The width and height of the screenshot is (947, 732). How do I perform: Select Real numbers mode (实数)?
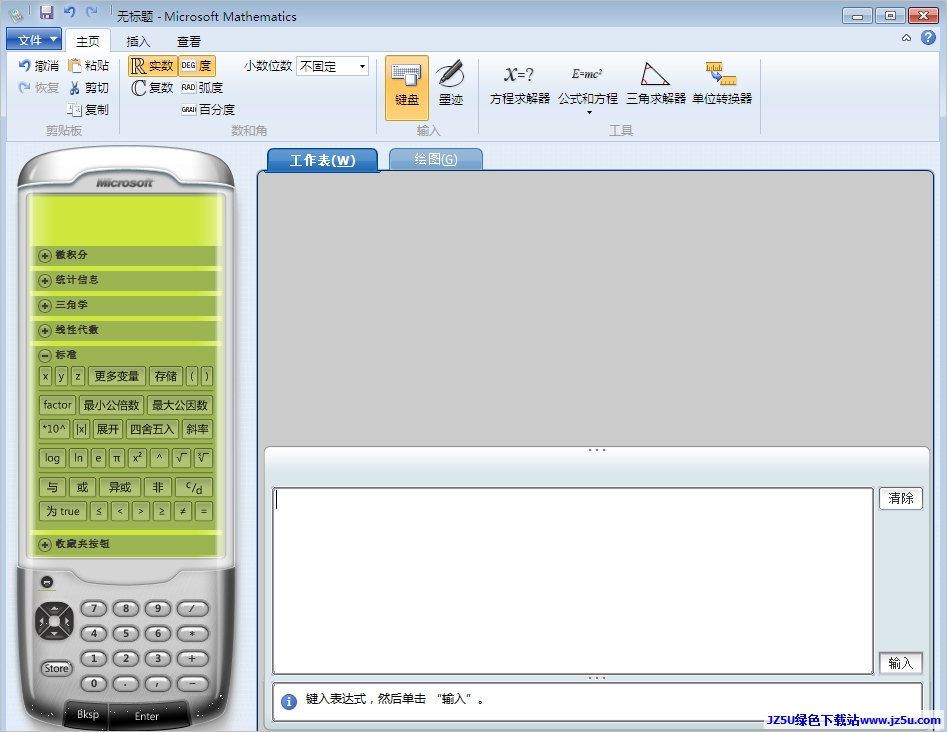tap(152, 66)
